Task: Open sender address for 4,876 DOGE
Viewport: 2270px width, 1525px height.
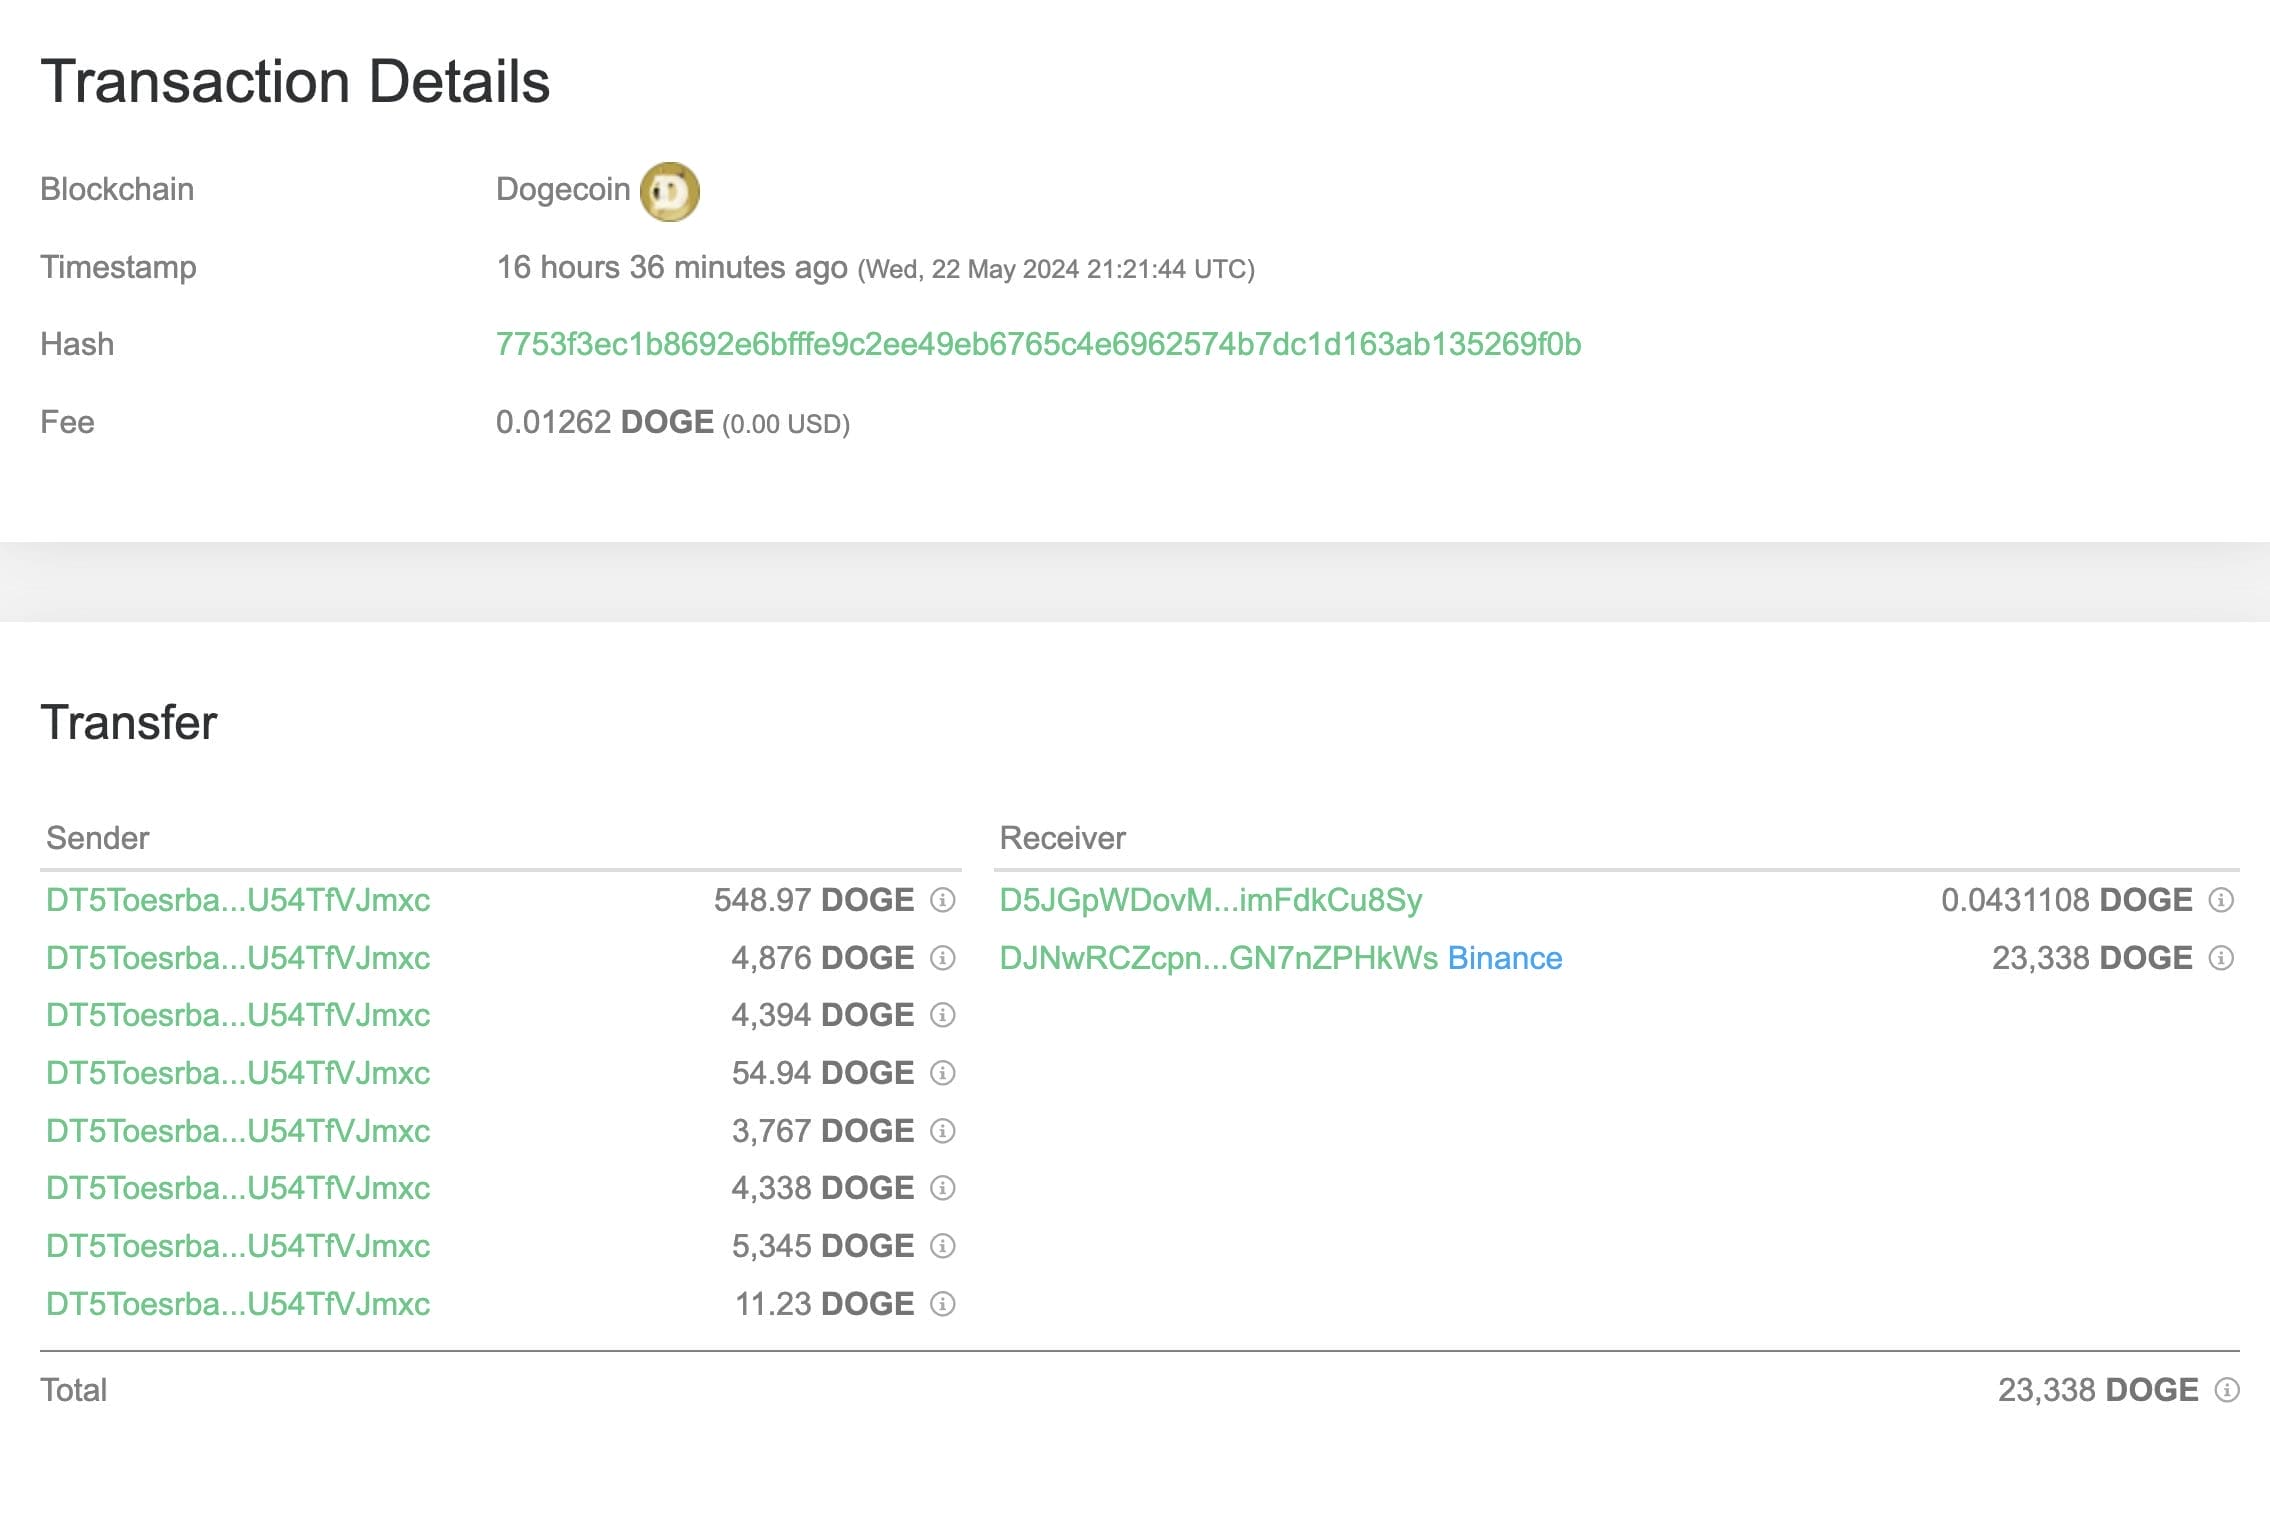Action: (238, 958)
